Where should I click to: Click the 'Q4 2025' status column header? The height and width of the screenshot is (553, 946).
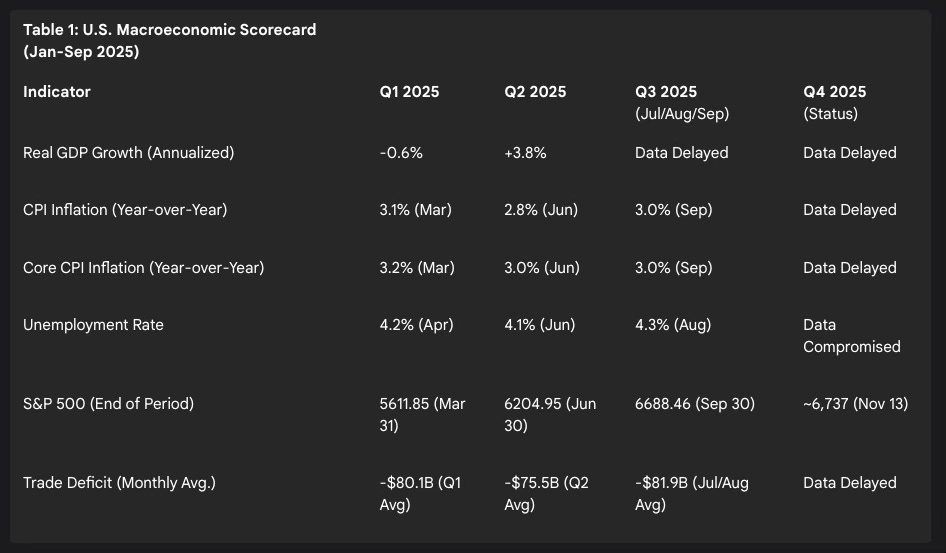(835, 92)
